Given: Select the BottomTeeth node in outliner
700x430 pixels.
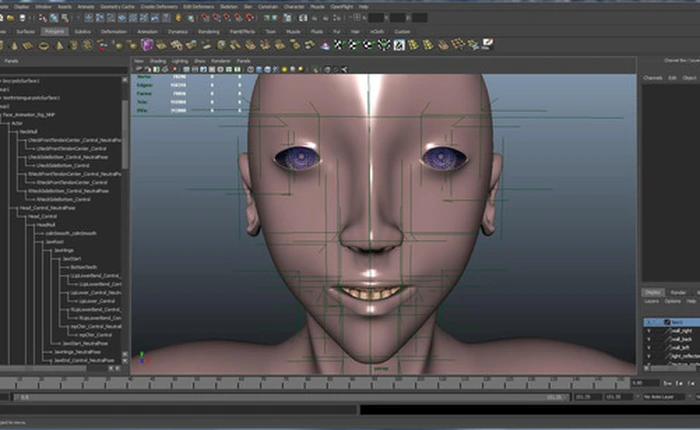Looking at the screenshot, I should coord(83,267).
